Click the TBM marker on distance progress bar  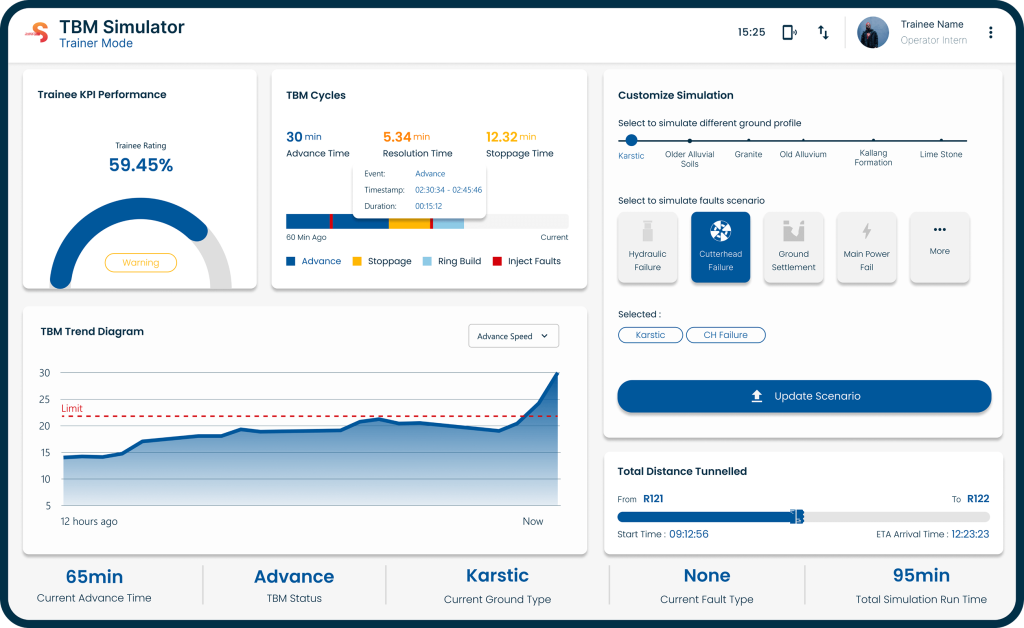tap(797, 516)
